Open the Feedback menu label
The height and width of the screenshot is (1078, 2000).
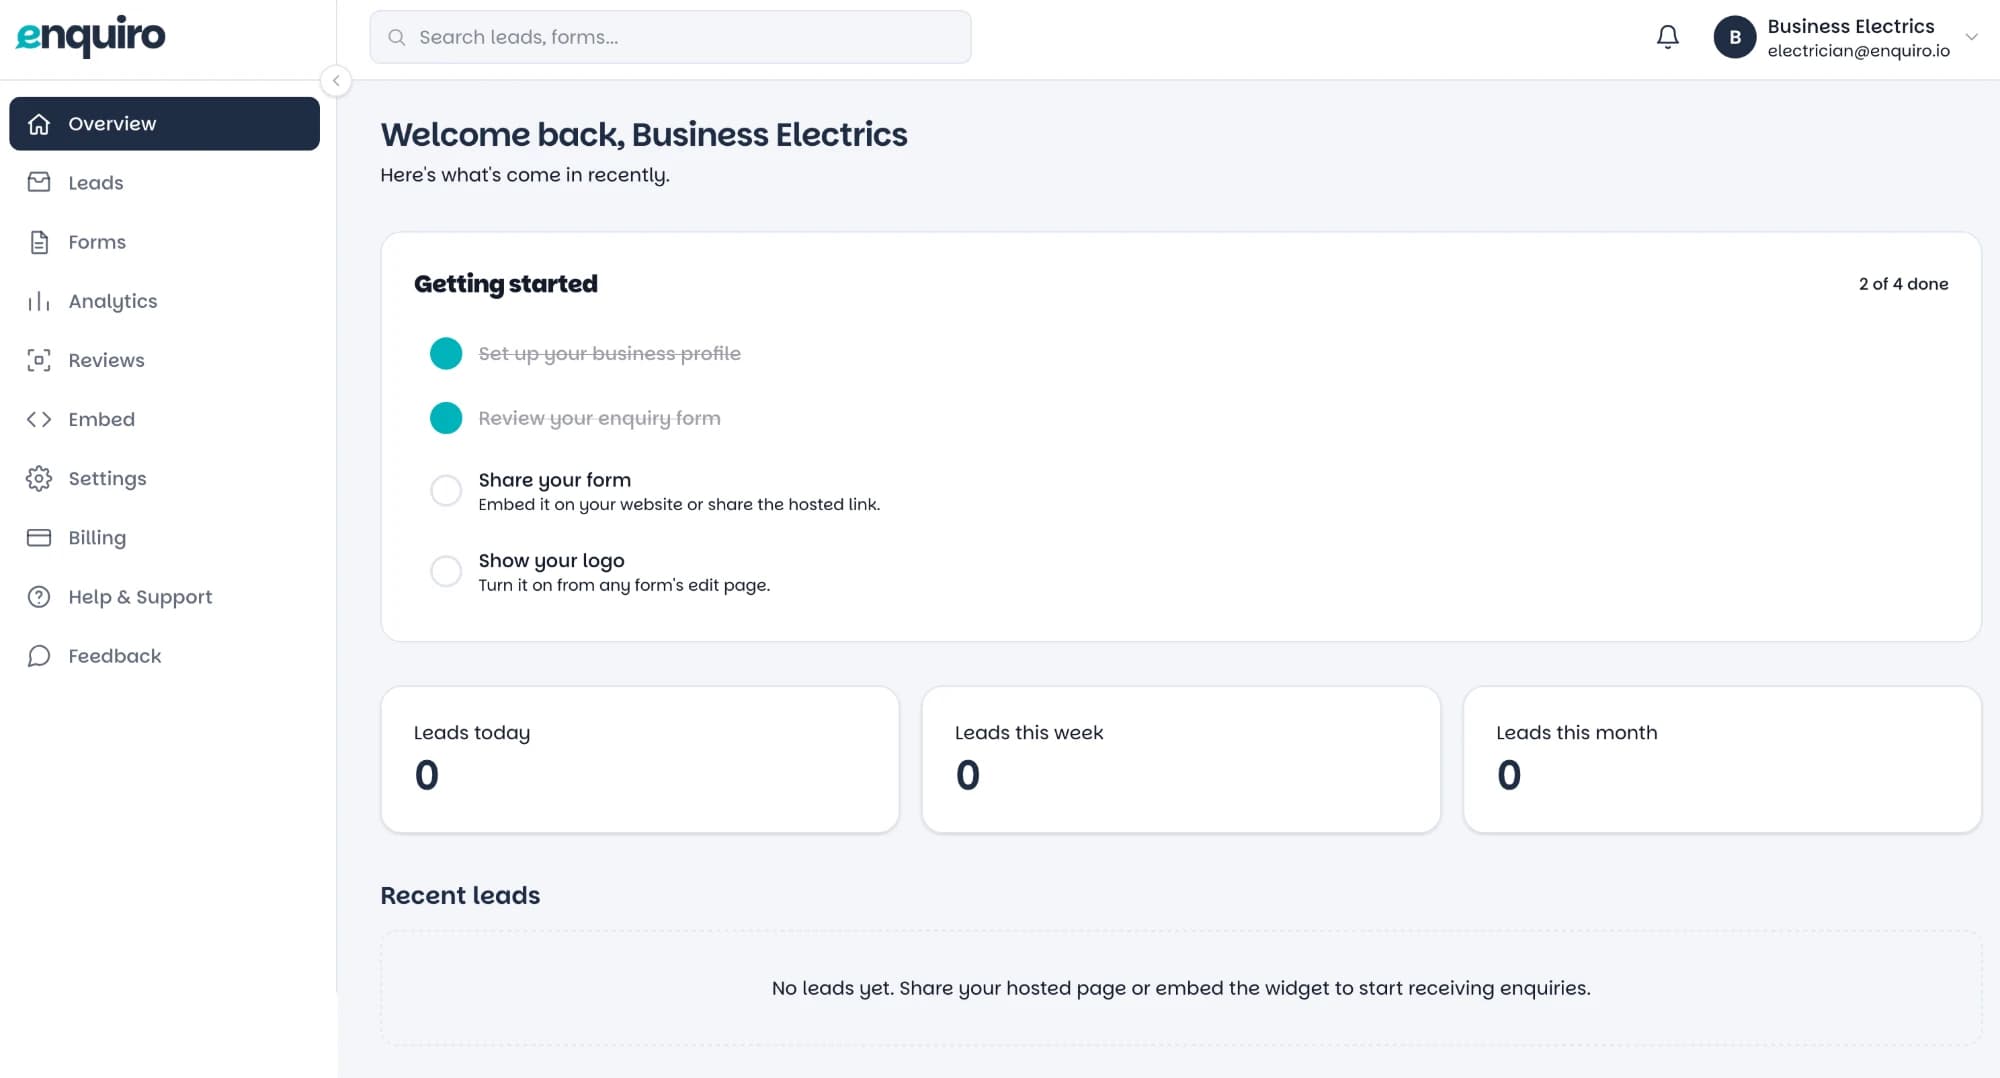tap(115, 656)
